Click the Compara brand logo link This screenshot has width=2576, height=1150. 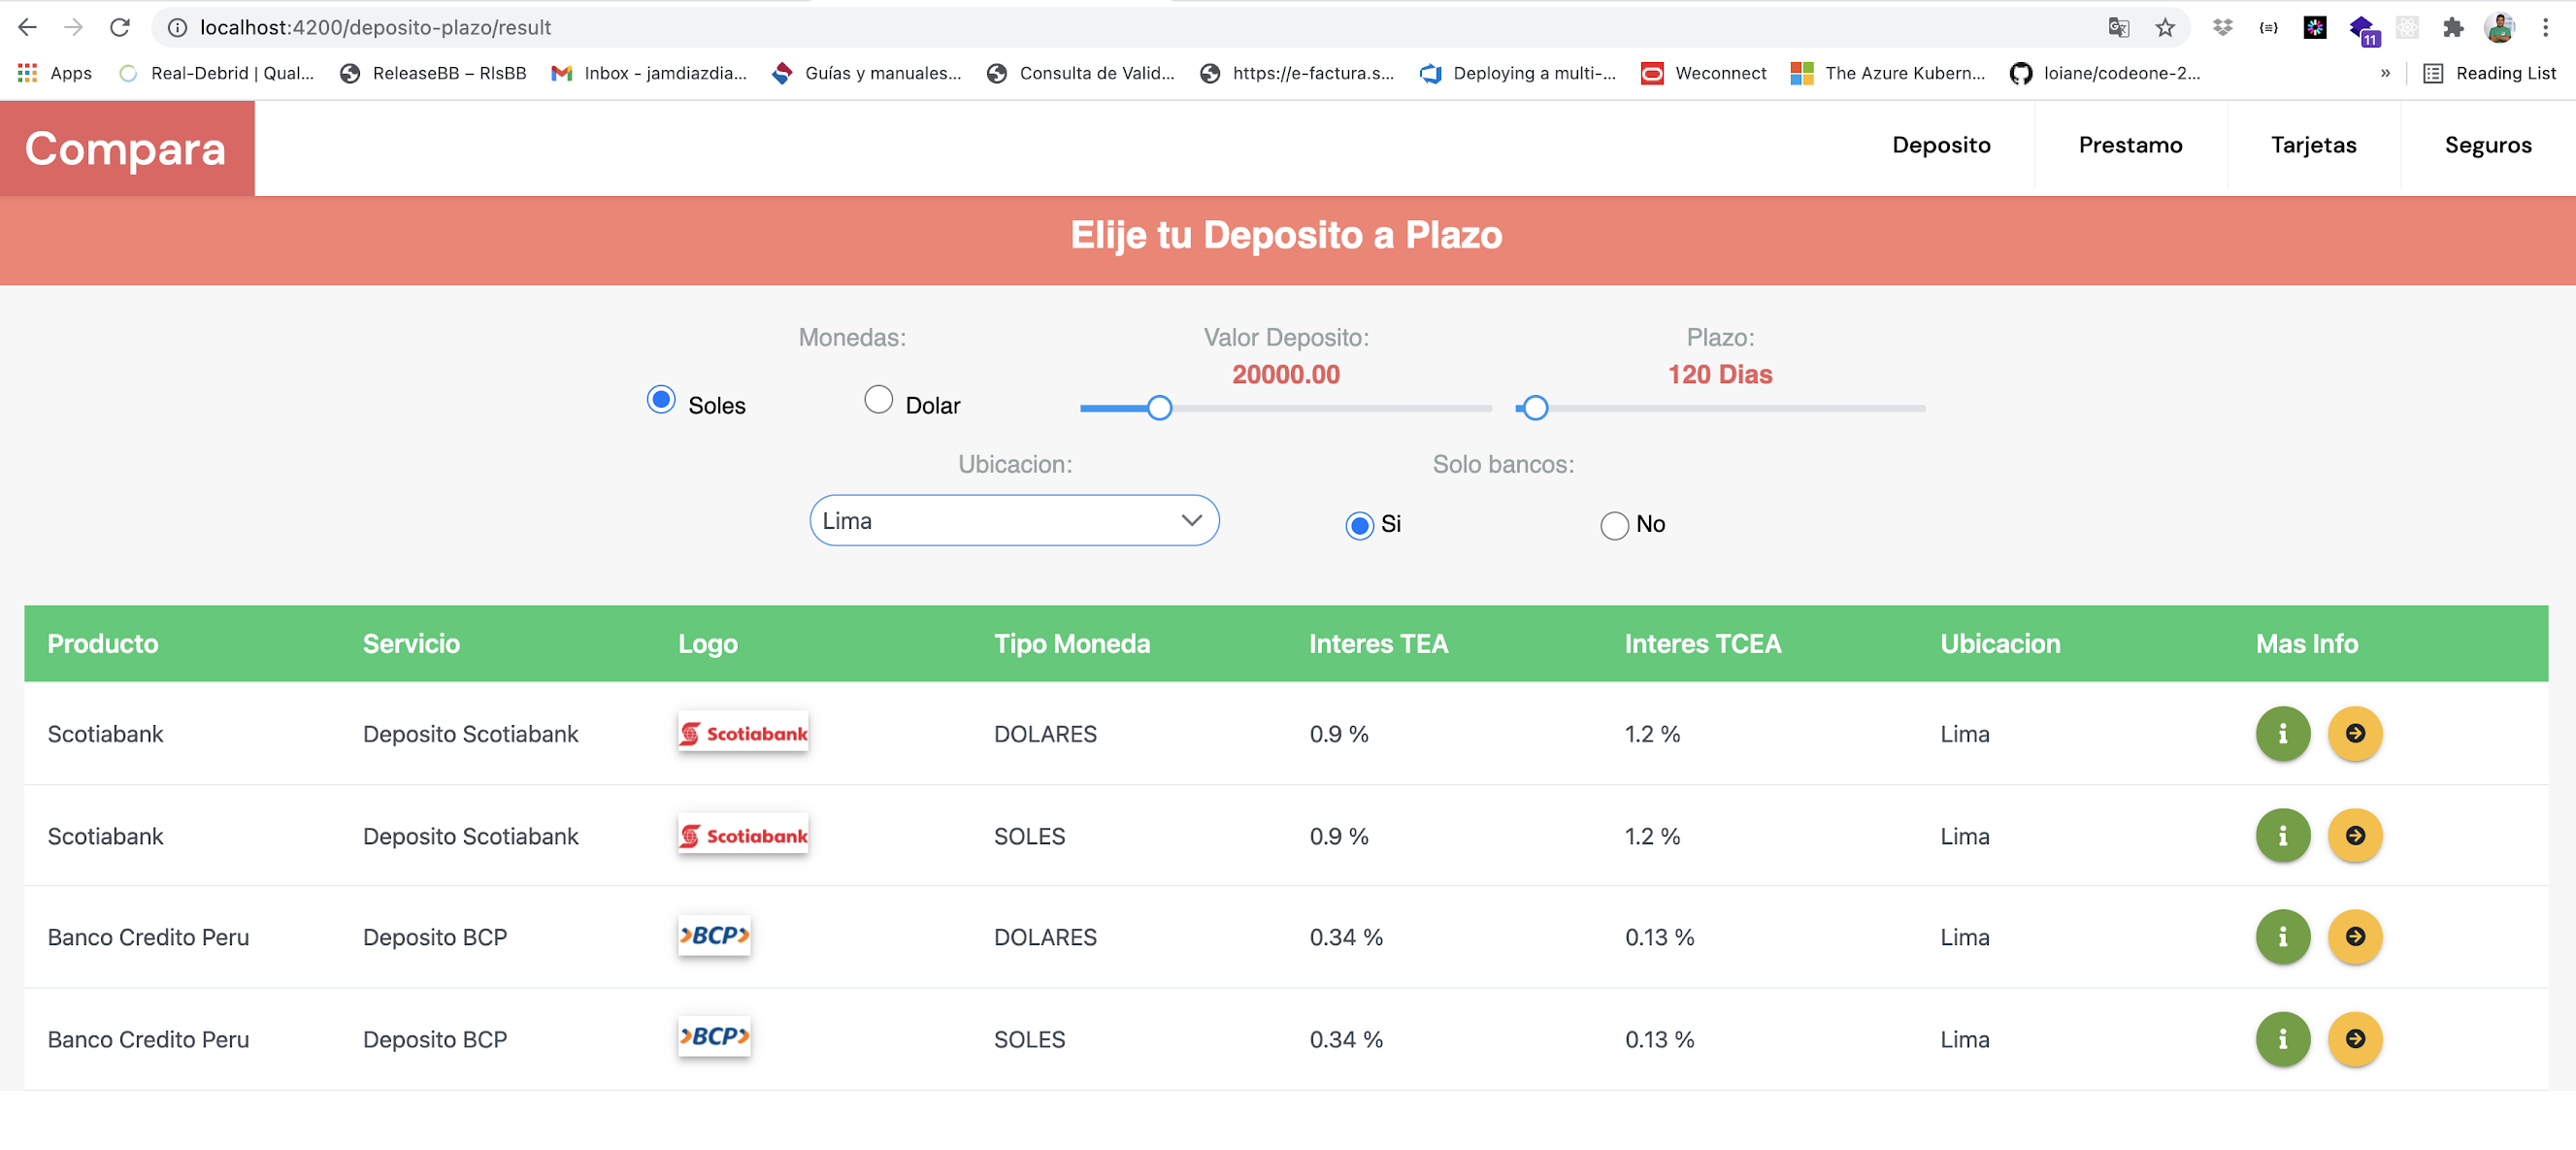point(126,148)
